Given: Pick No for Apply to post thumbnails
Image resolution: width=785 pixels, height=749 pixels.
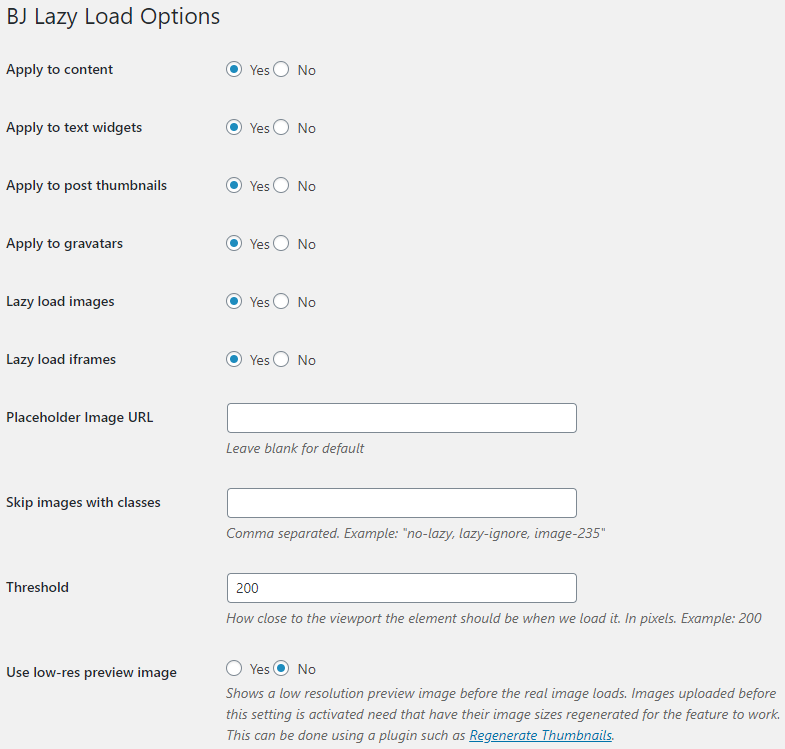Looking at the screenshot, I should (282, 186).
